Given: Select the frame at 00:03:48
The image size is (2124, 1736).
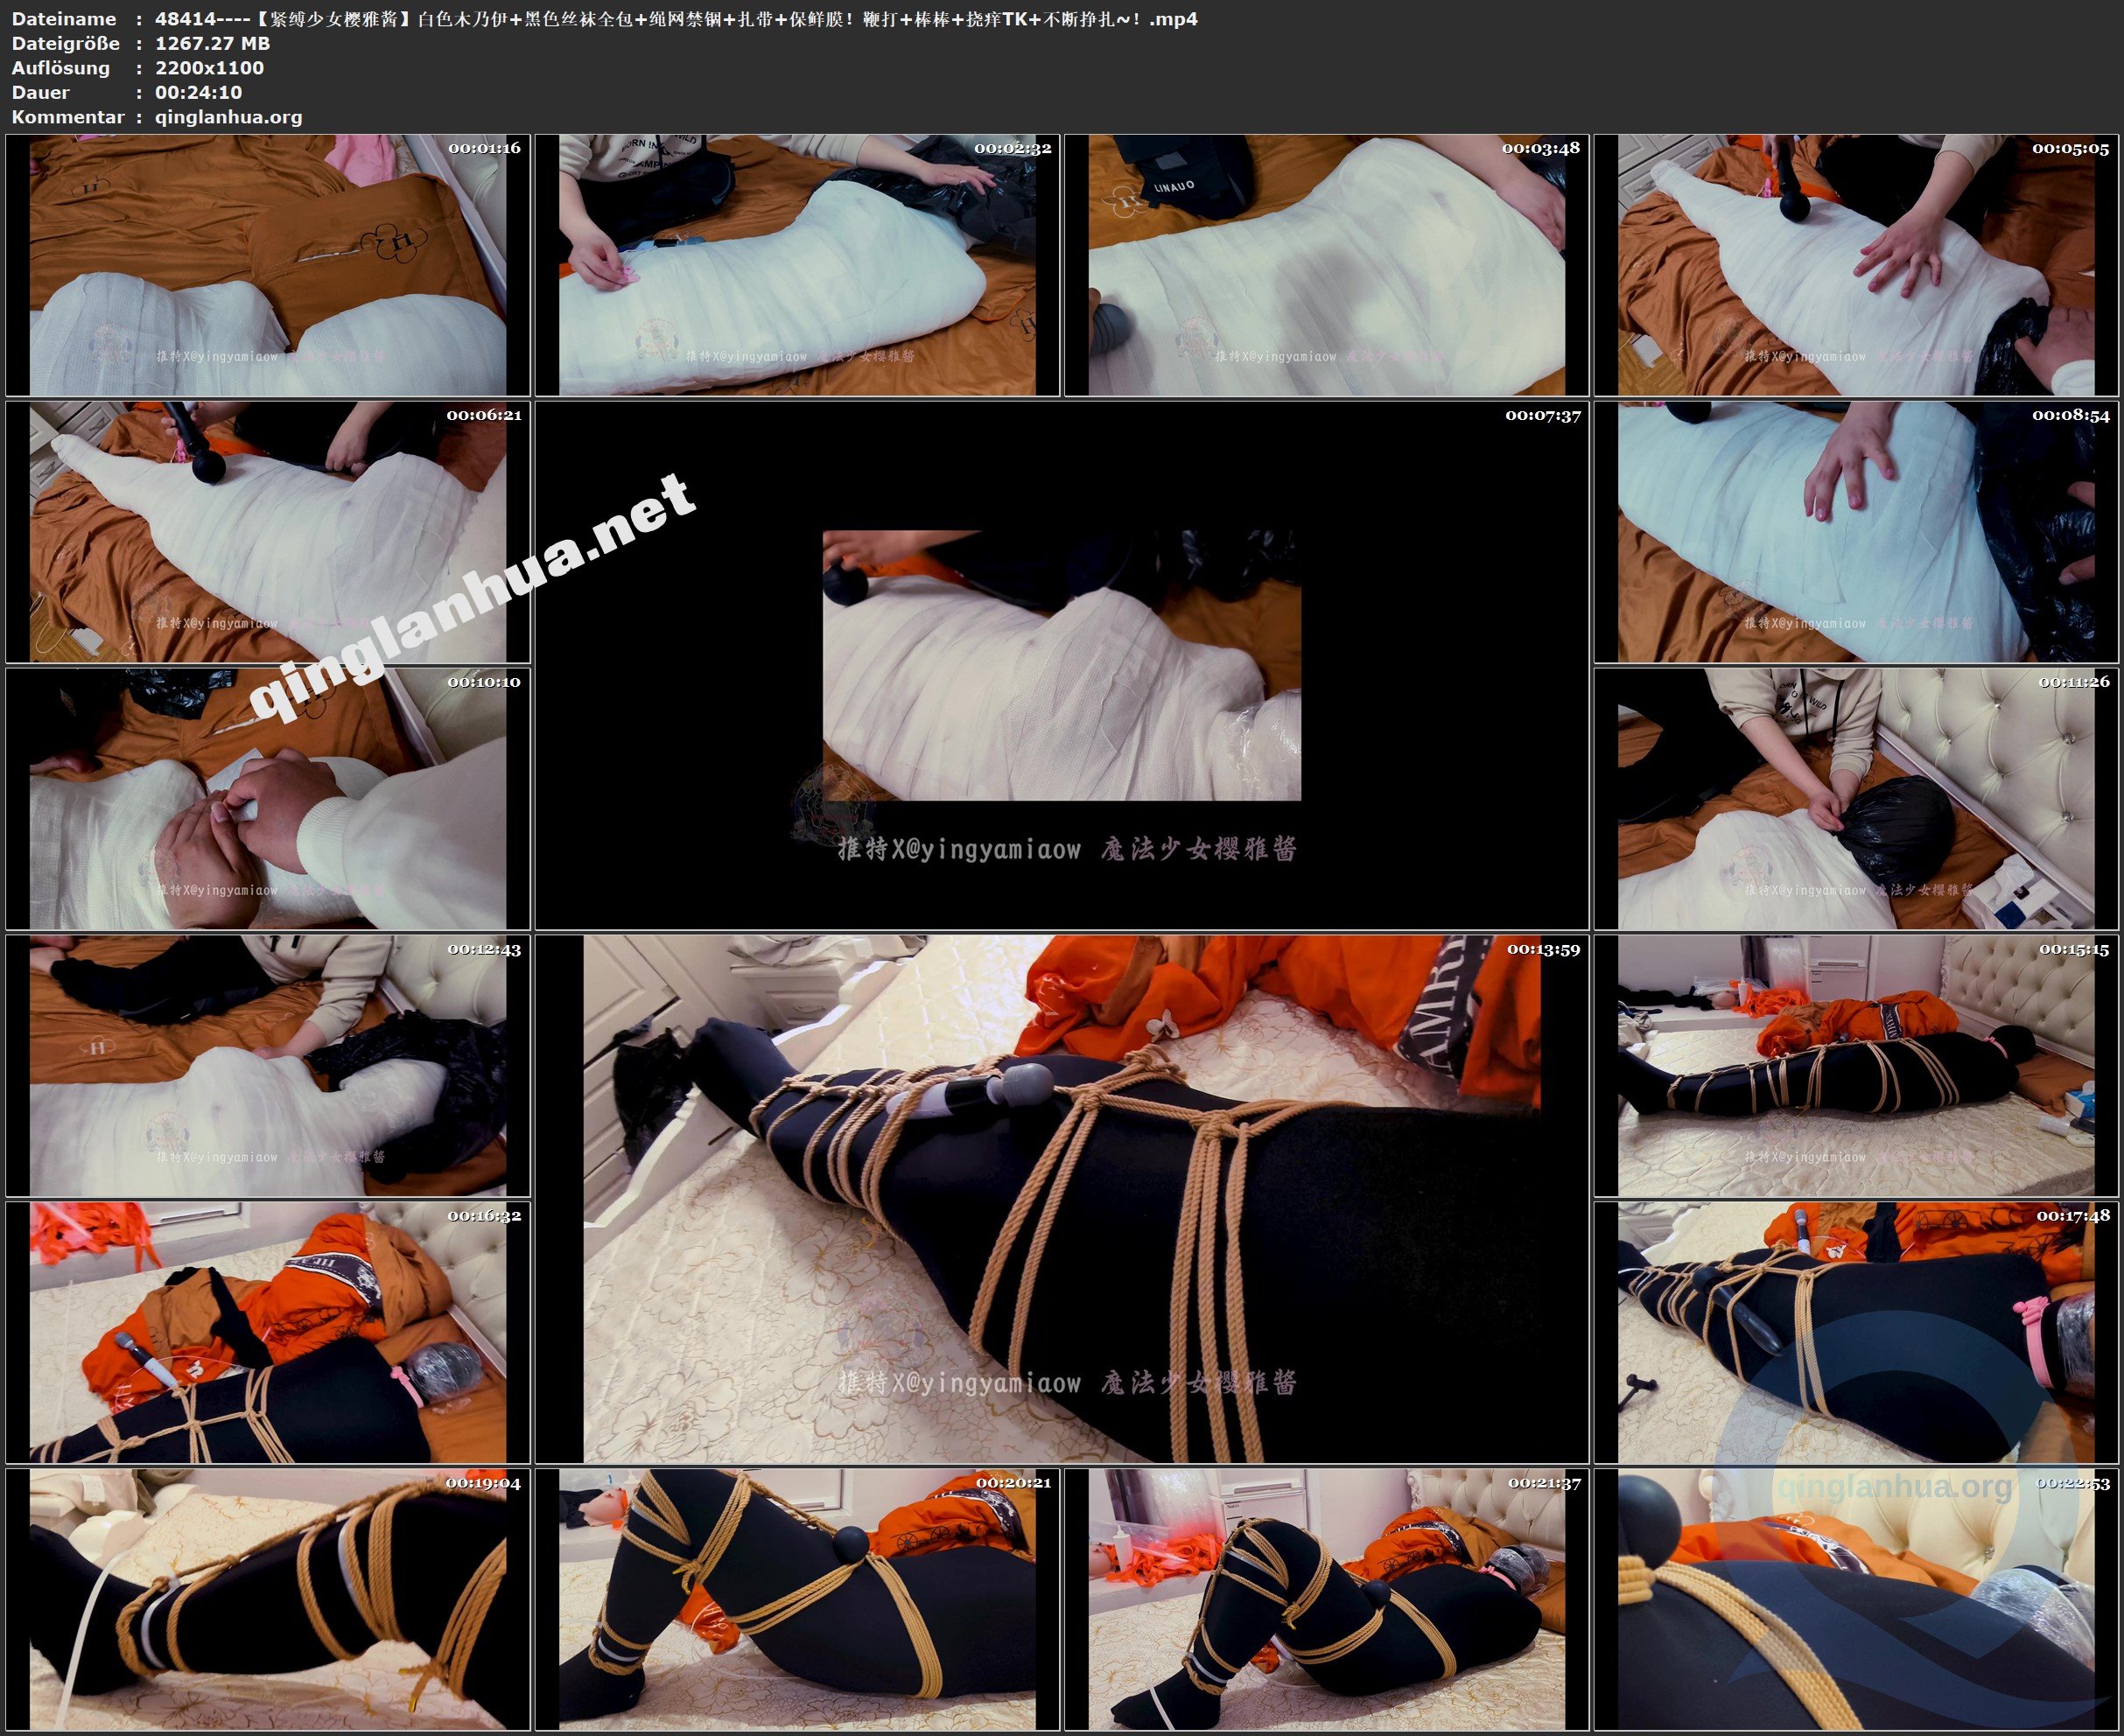Looking at the screenshot, I should click(1326, 265).
